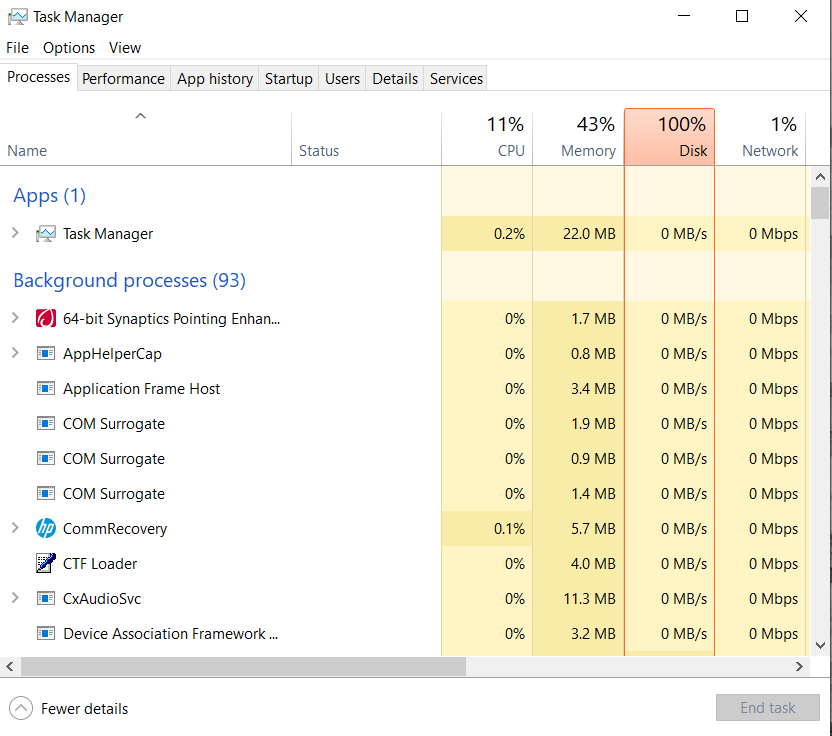
Task: Select the CTF Loader process
Action: [x=405, y=564]
